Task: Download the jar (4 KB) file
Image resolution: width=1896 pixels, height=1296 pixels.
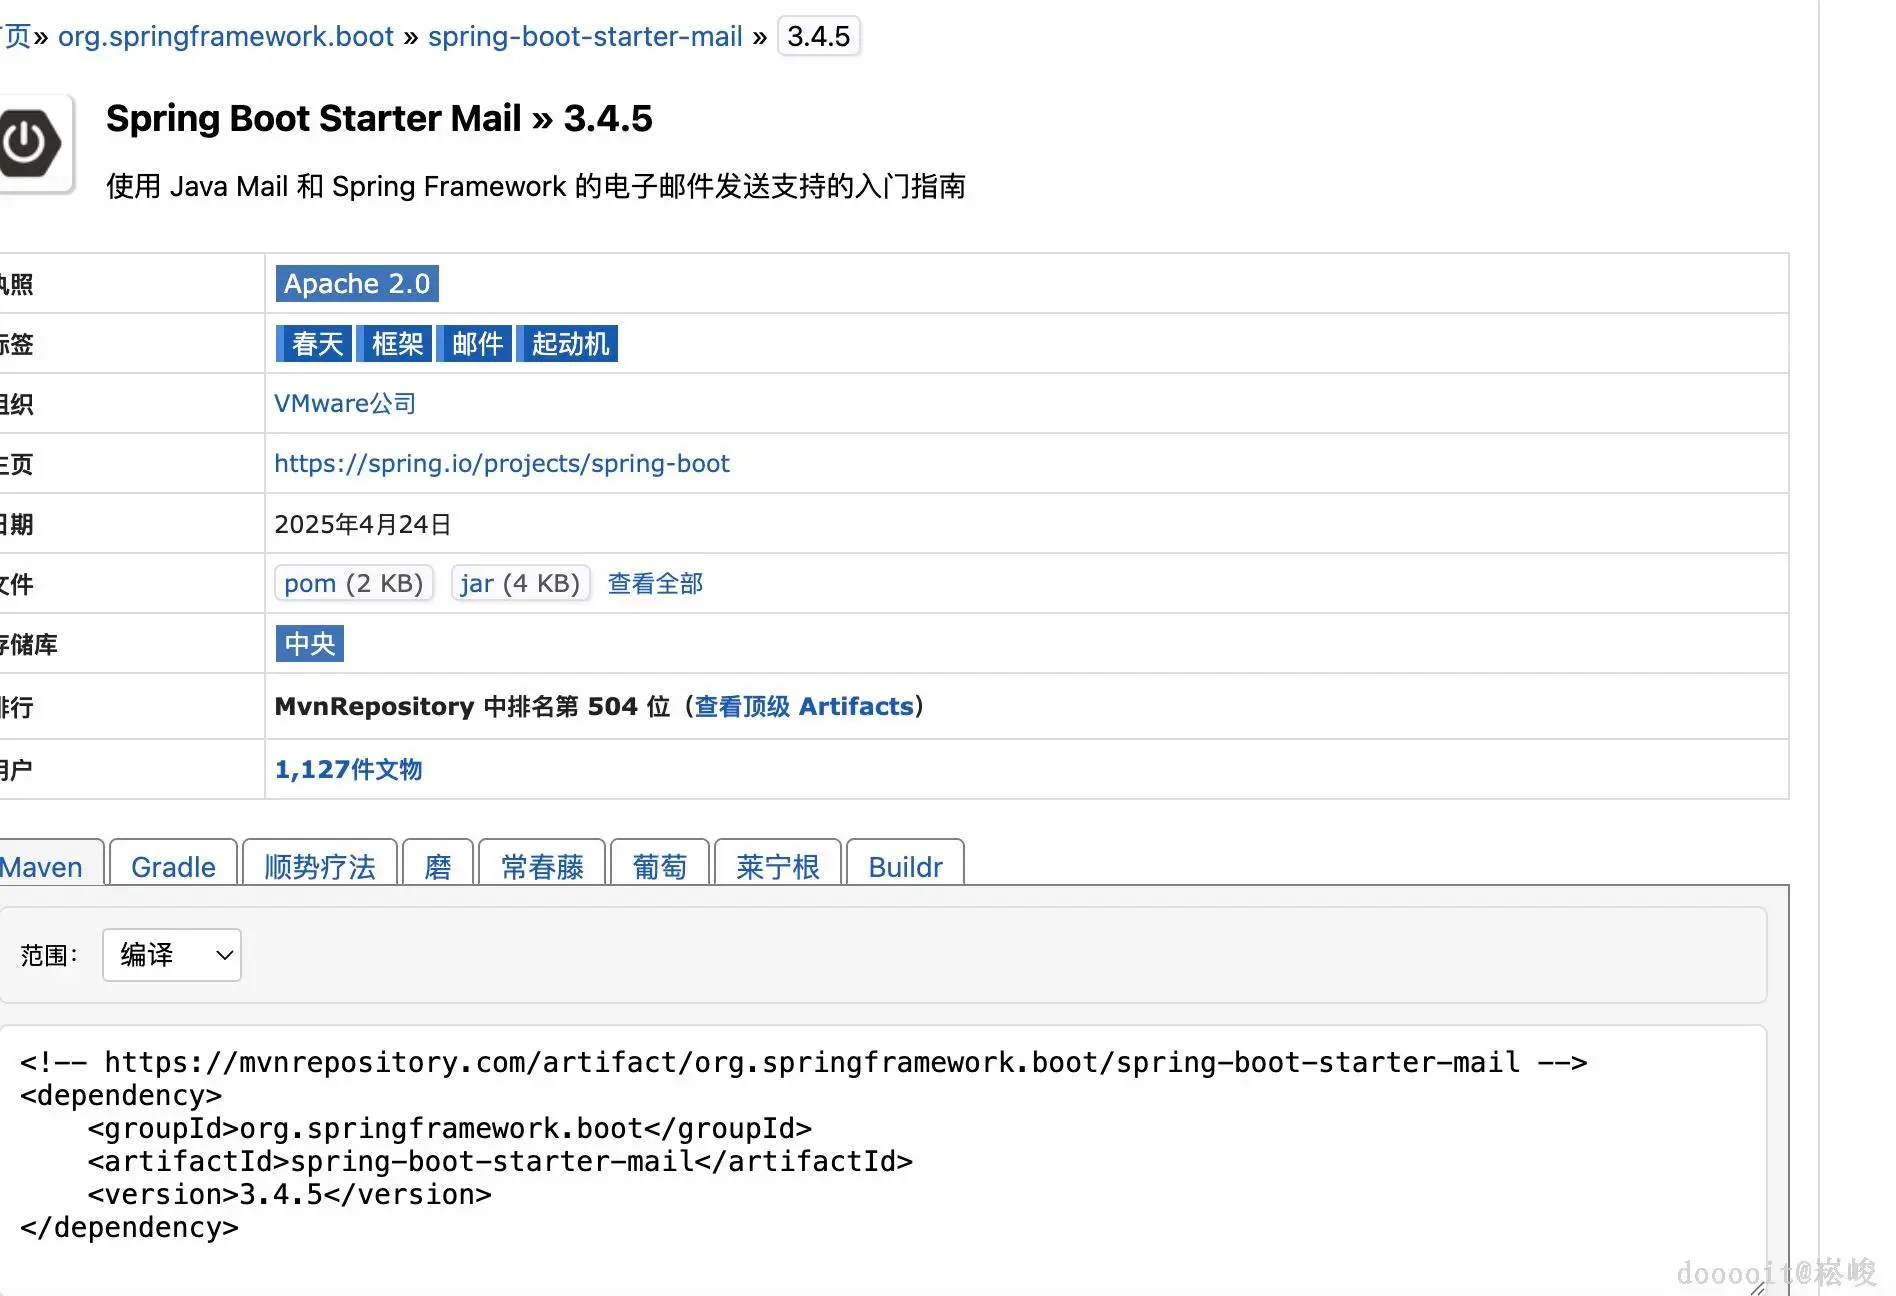Action: 520,583
